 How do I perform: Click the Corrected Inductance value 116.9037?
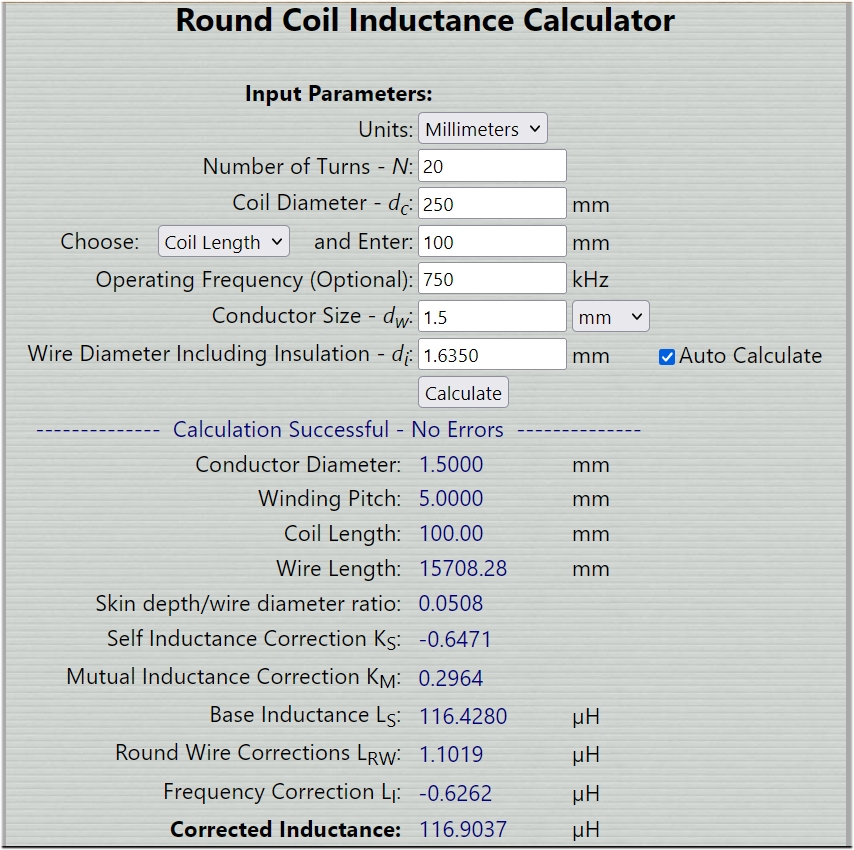point(463,830)
